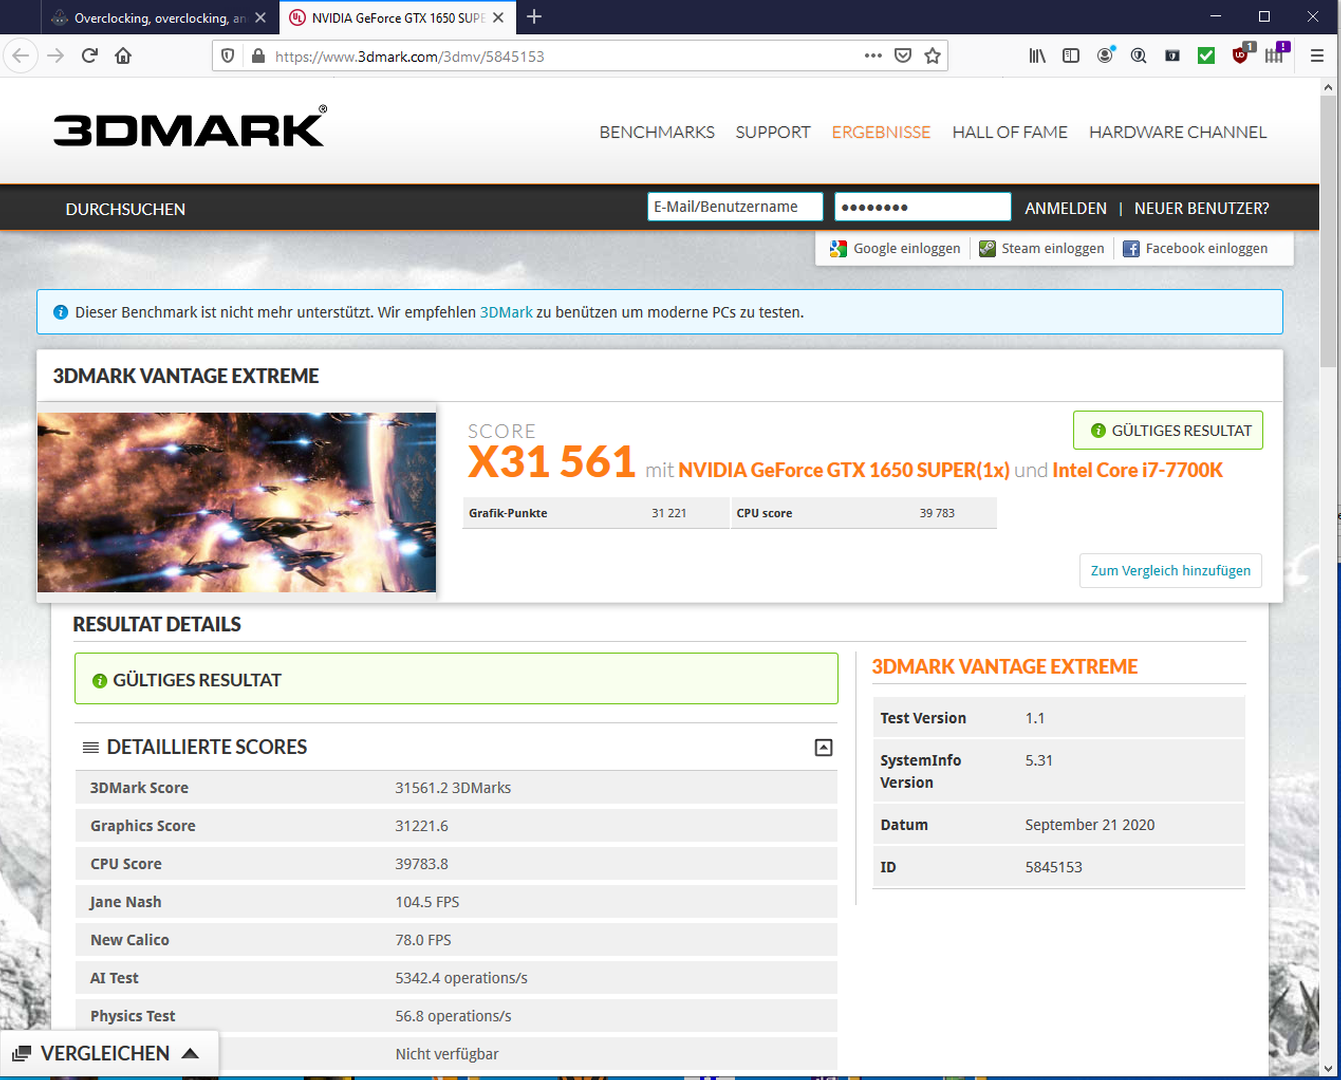Viewport: 1341px width, 1080px height.
Task: Show site security padlock info
Action: [x=257, y=56]
